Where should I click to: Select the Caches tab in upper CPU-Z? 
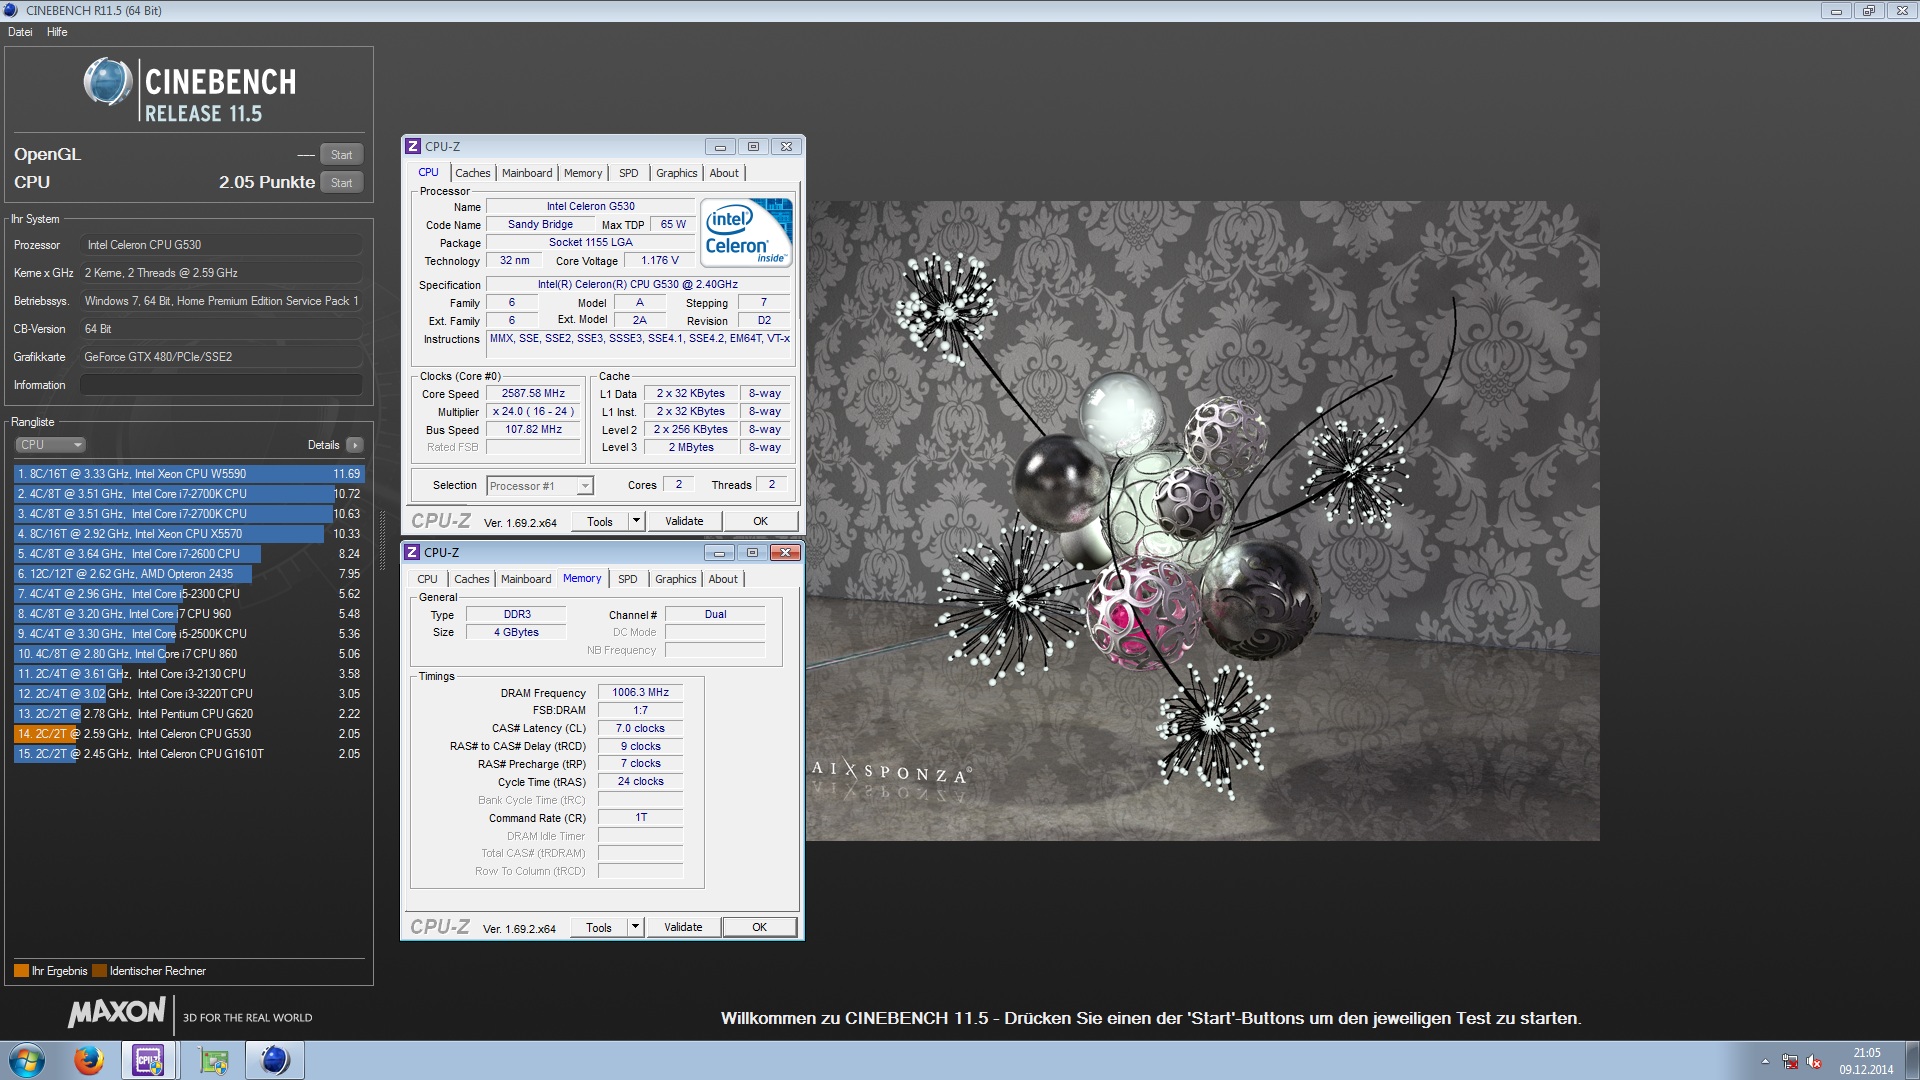click(472, 173)
